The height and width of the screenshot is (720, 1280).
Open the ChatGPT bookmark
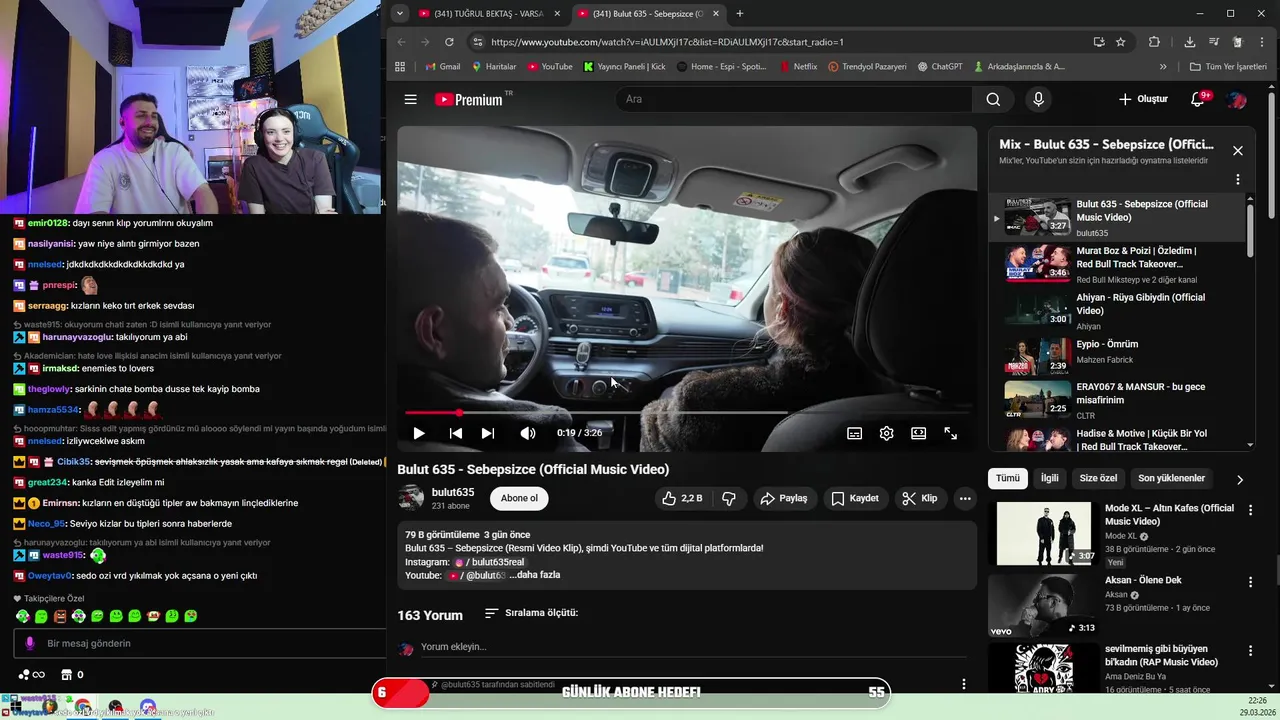pos(939,67)
